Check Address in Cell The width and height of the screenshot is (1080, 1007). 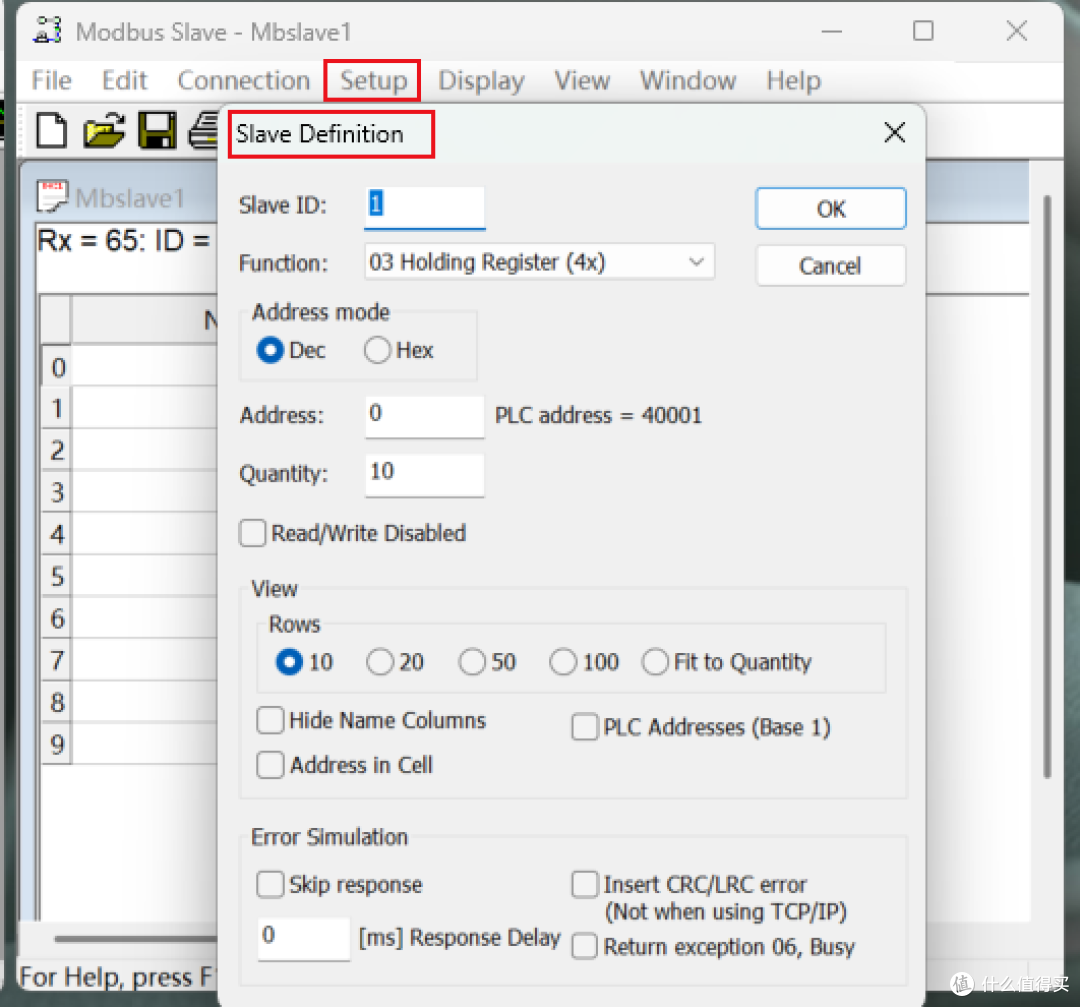(270, 765)
